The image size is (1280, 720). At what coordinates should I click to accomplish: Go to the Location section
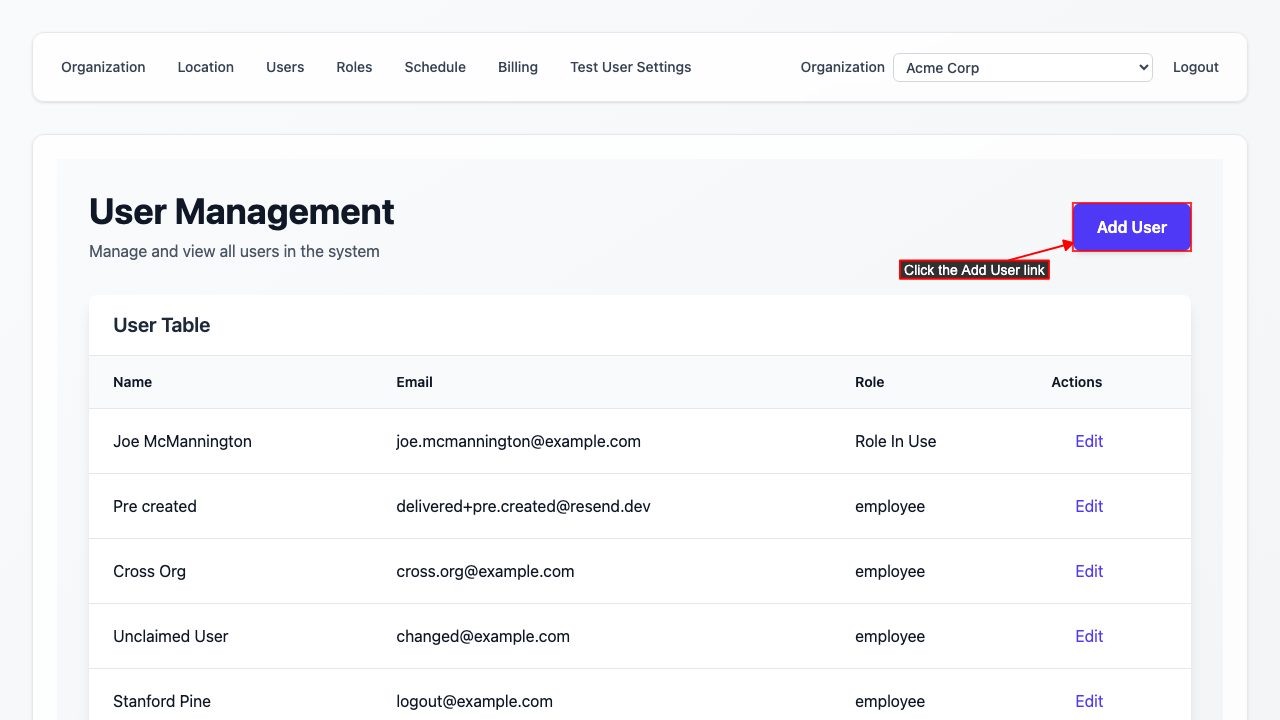point(205,67)
